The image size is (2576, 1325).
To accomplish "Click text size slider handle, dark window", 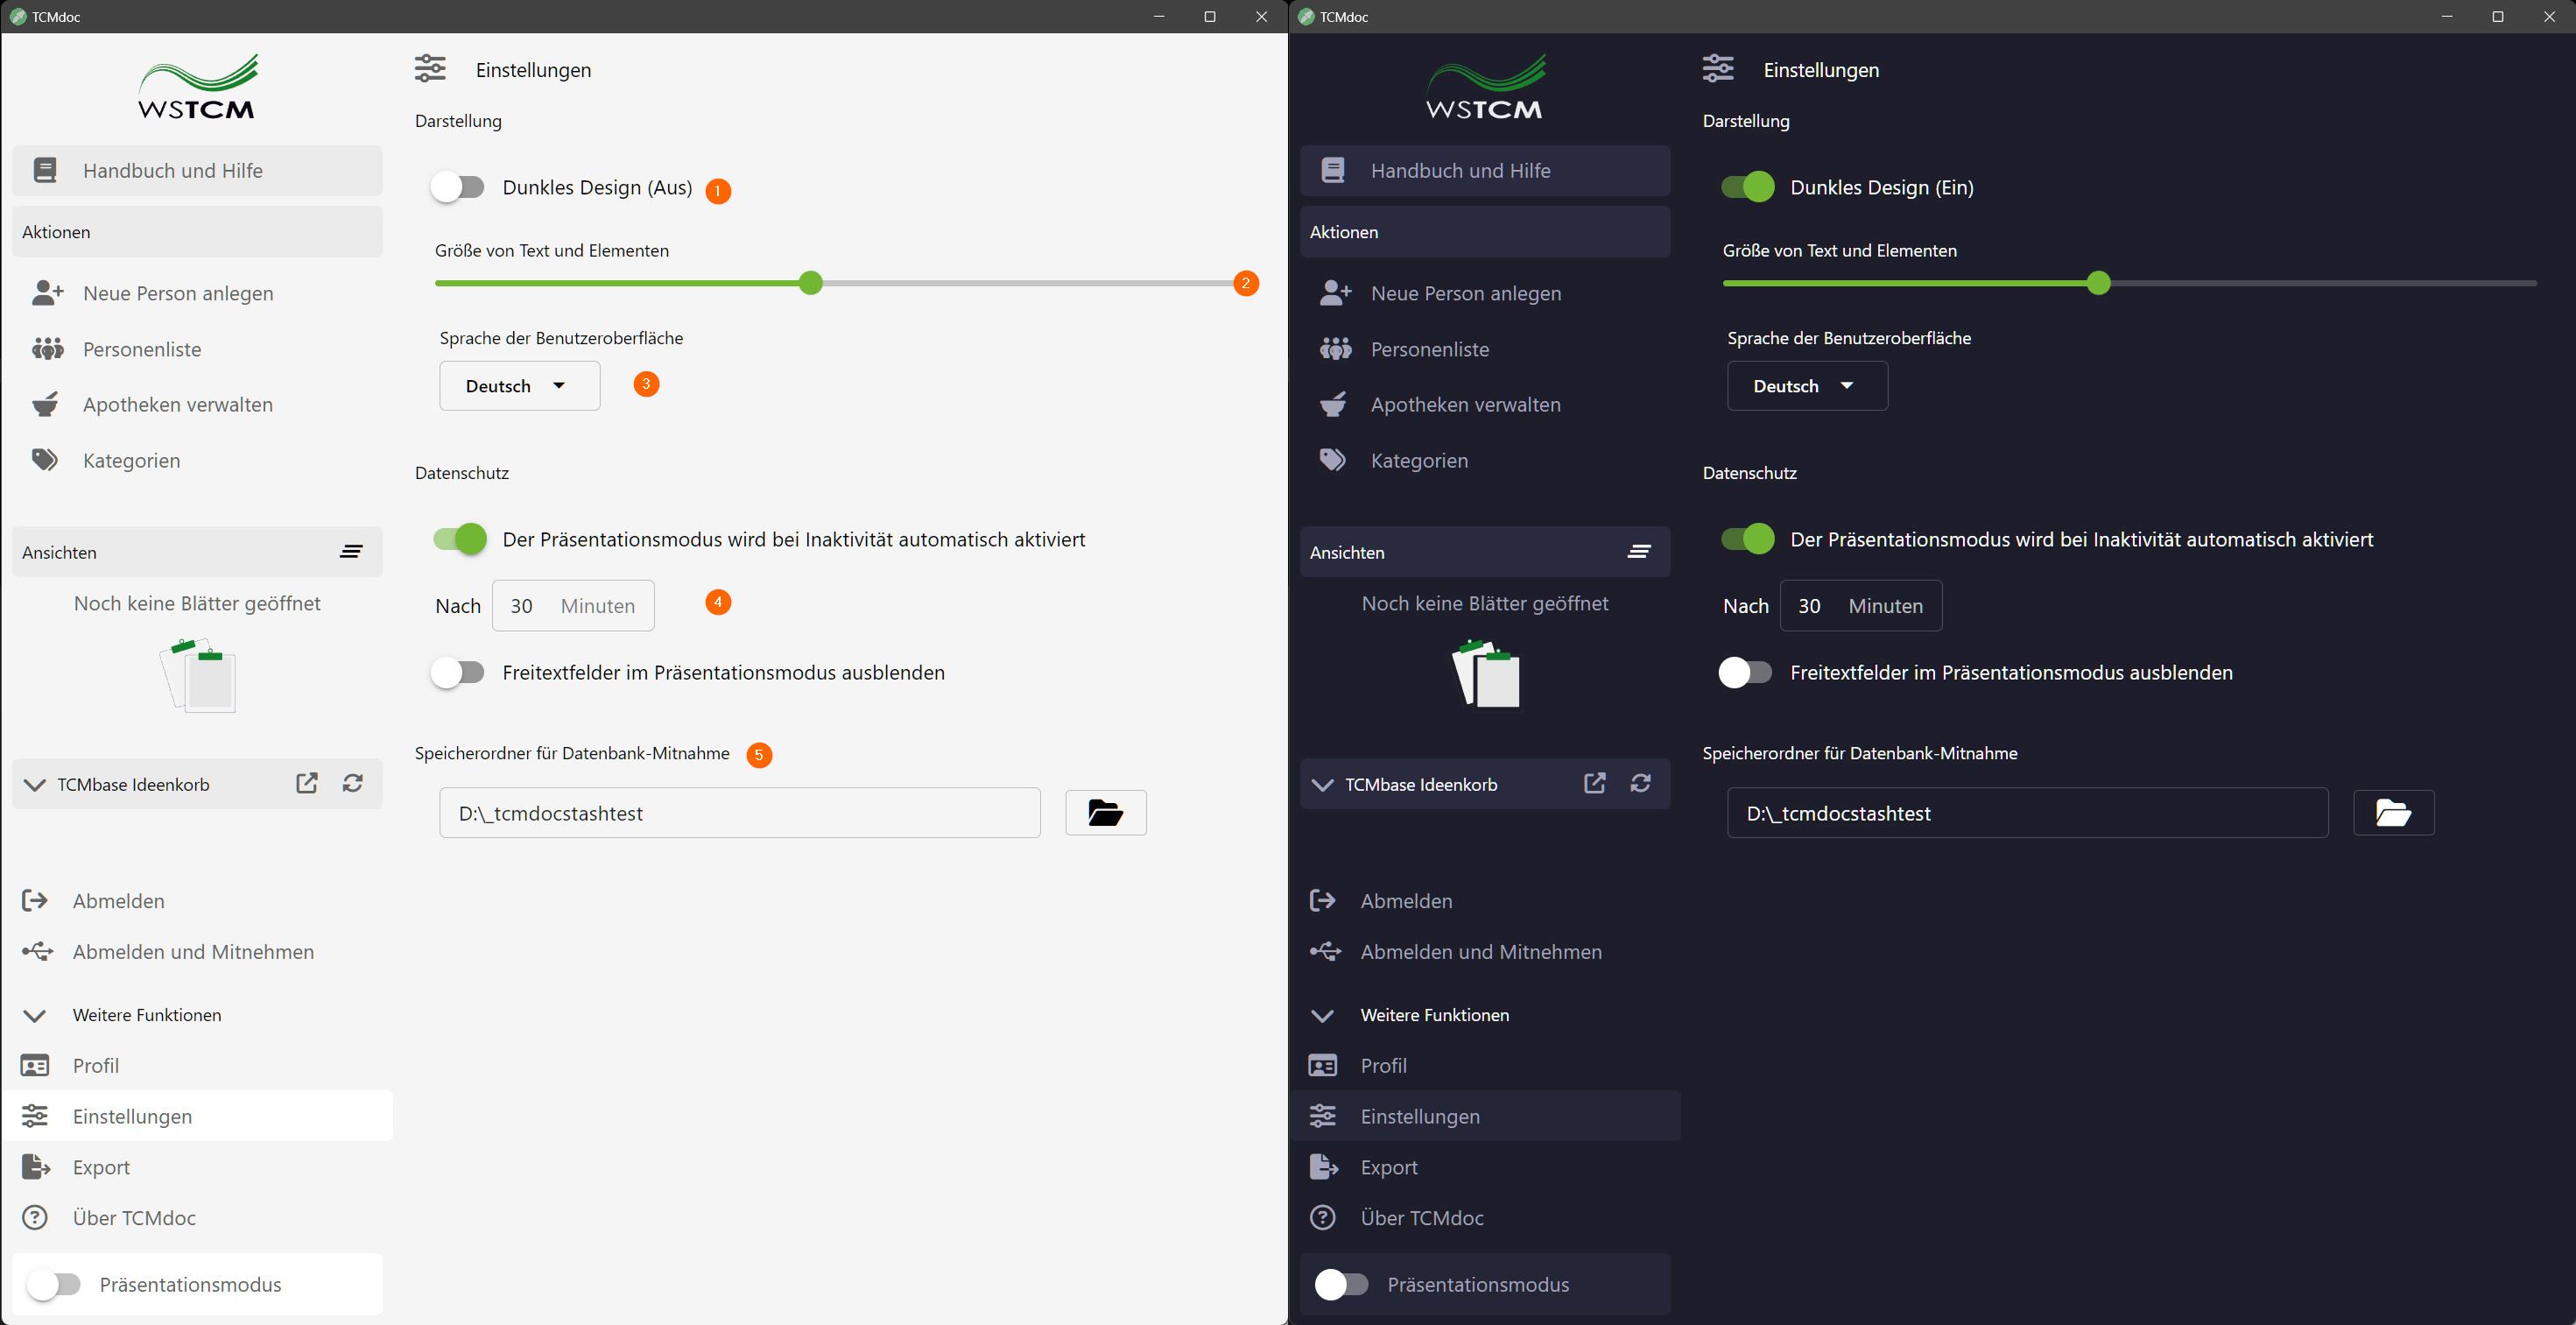I will [2099, 283].
